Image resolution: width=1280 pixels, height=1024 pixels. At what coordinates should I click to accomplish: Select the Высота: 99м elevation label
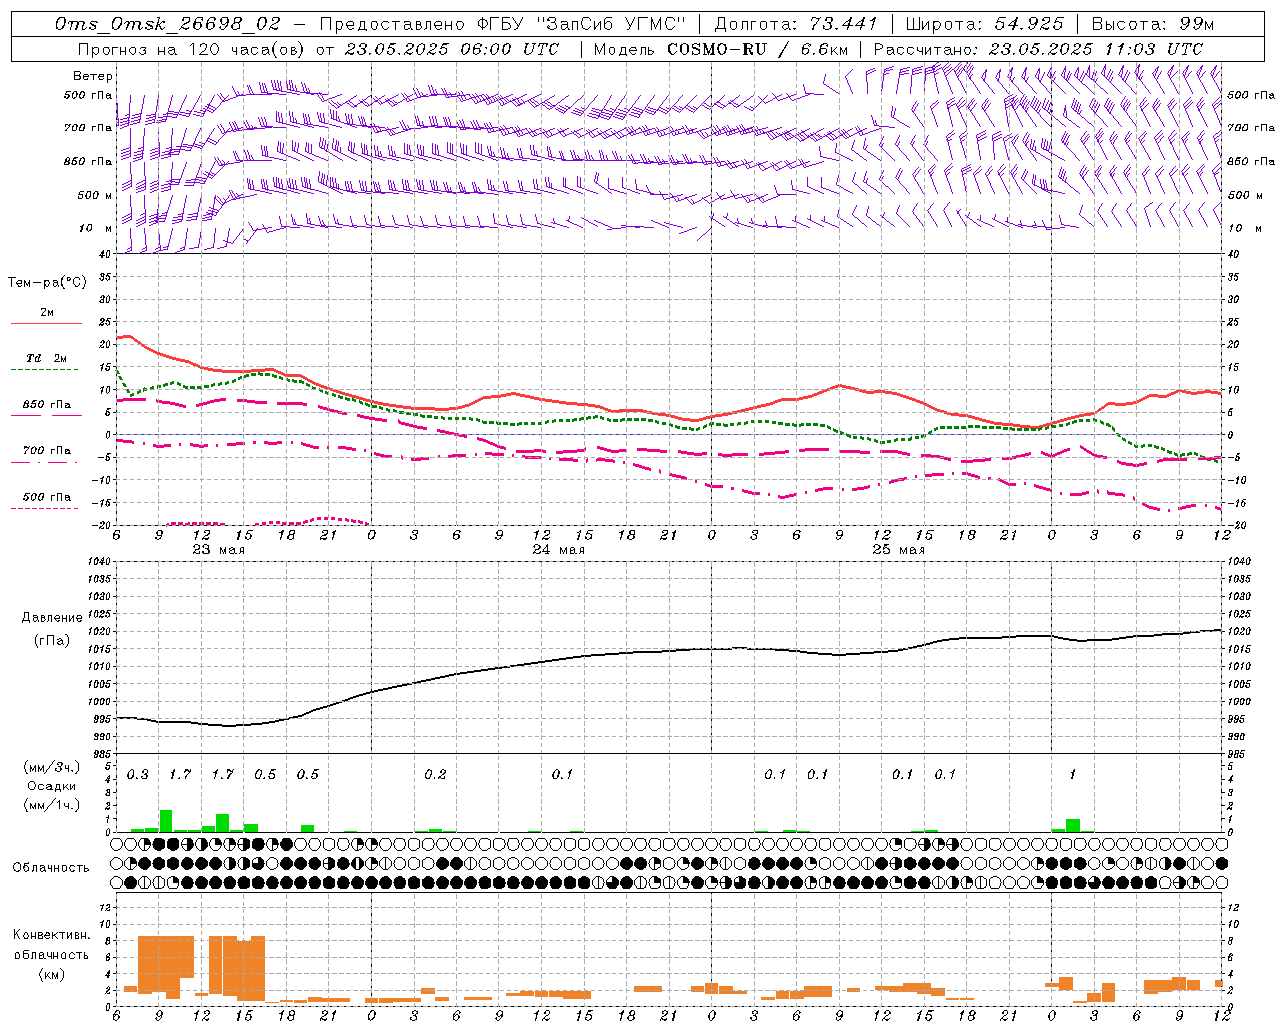click(x=1152, y=24)
